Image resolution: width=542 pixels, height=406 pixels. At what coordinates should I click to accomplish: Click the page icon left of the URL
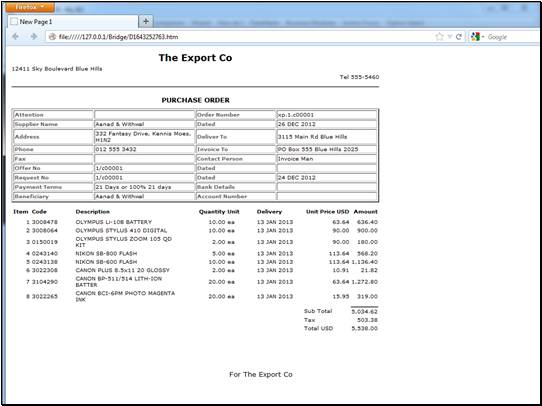pyautogui.click(x=52, y=37)
